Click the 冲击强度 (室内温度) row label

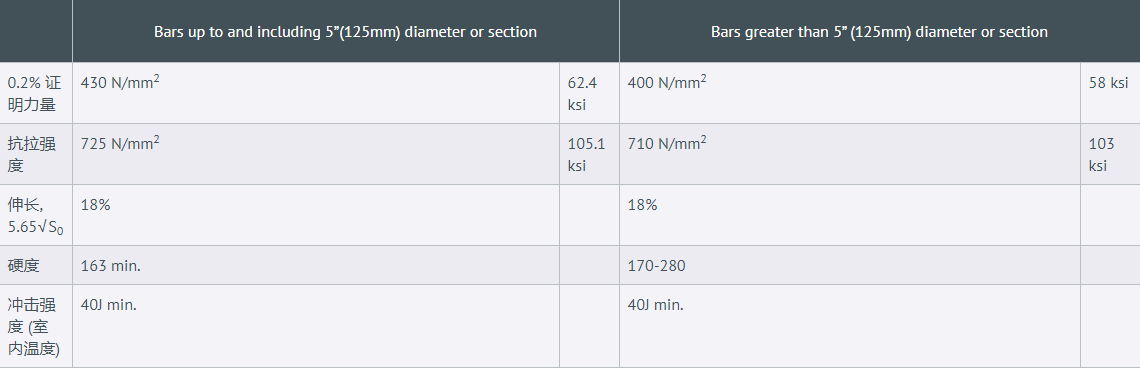point(33,326)
